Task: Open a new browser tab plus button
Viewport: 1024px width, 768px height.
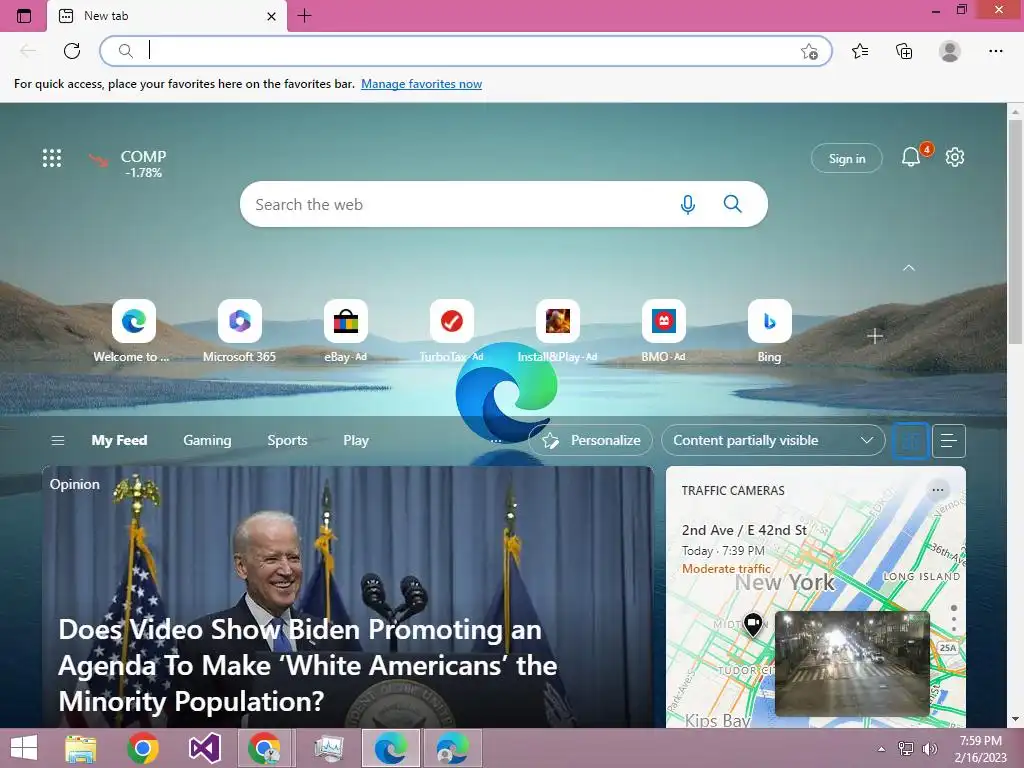Action: coord(304,16)
